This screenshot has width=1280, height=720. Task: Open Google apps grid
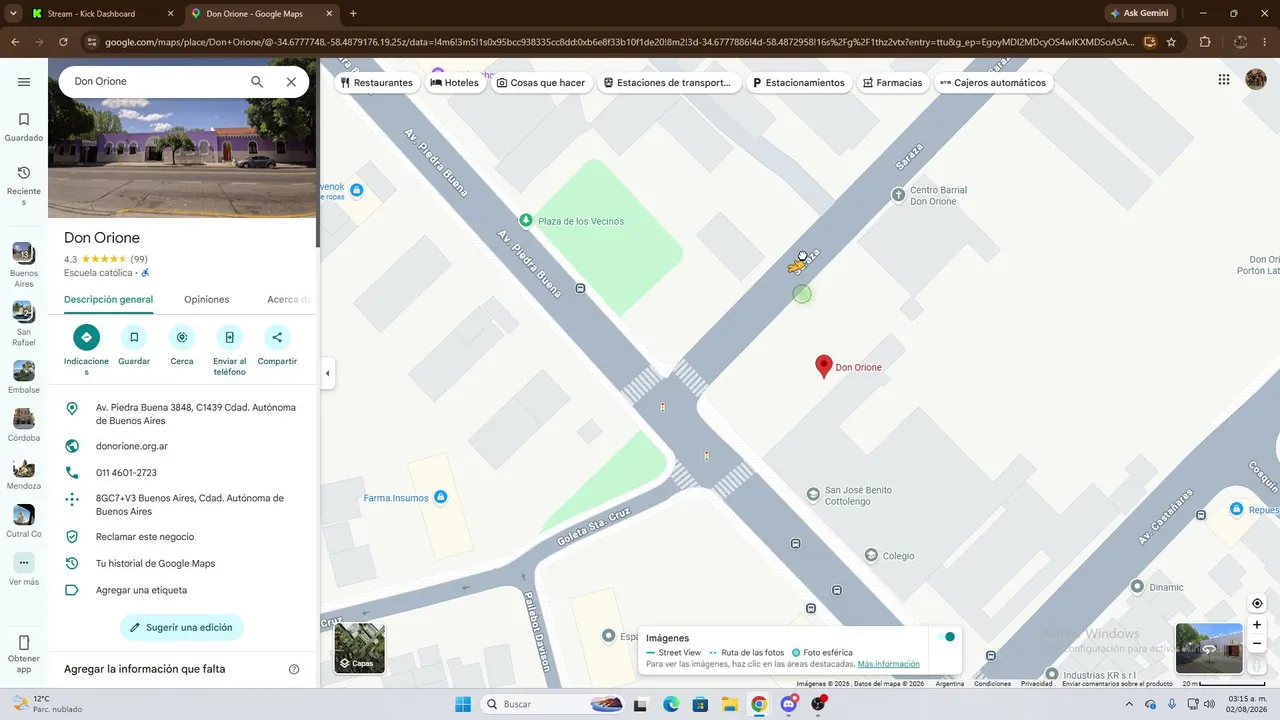(x=1224, y=80)
